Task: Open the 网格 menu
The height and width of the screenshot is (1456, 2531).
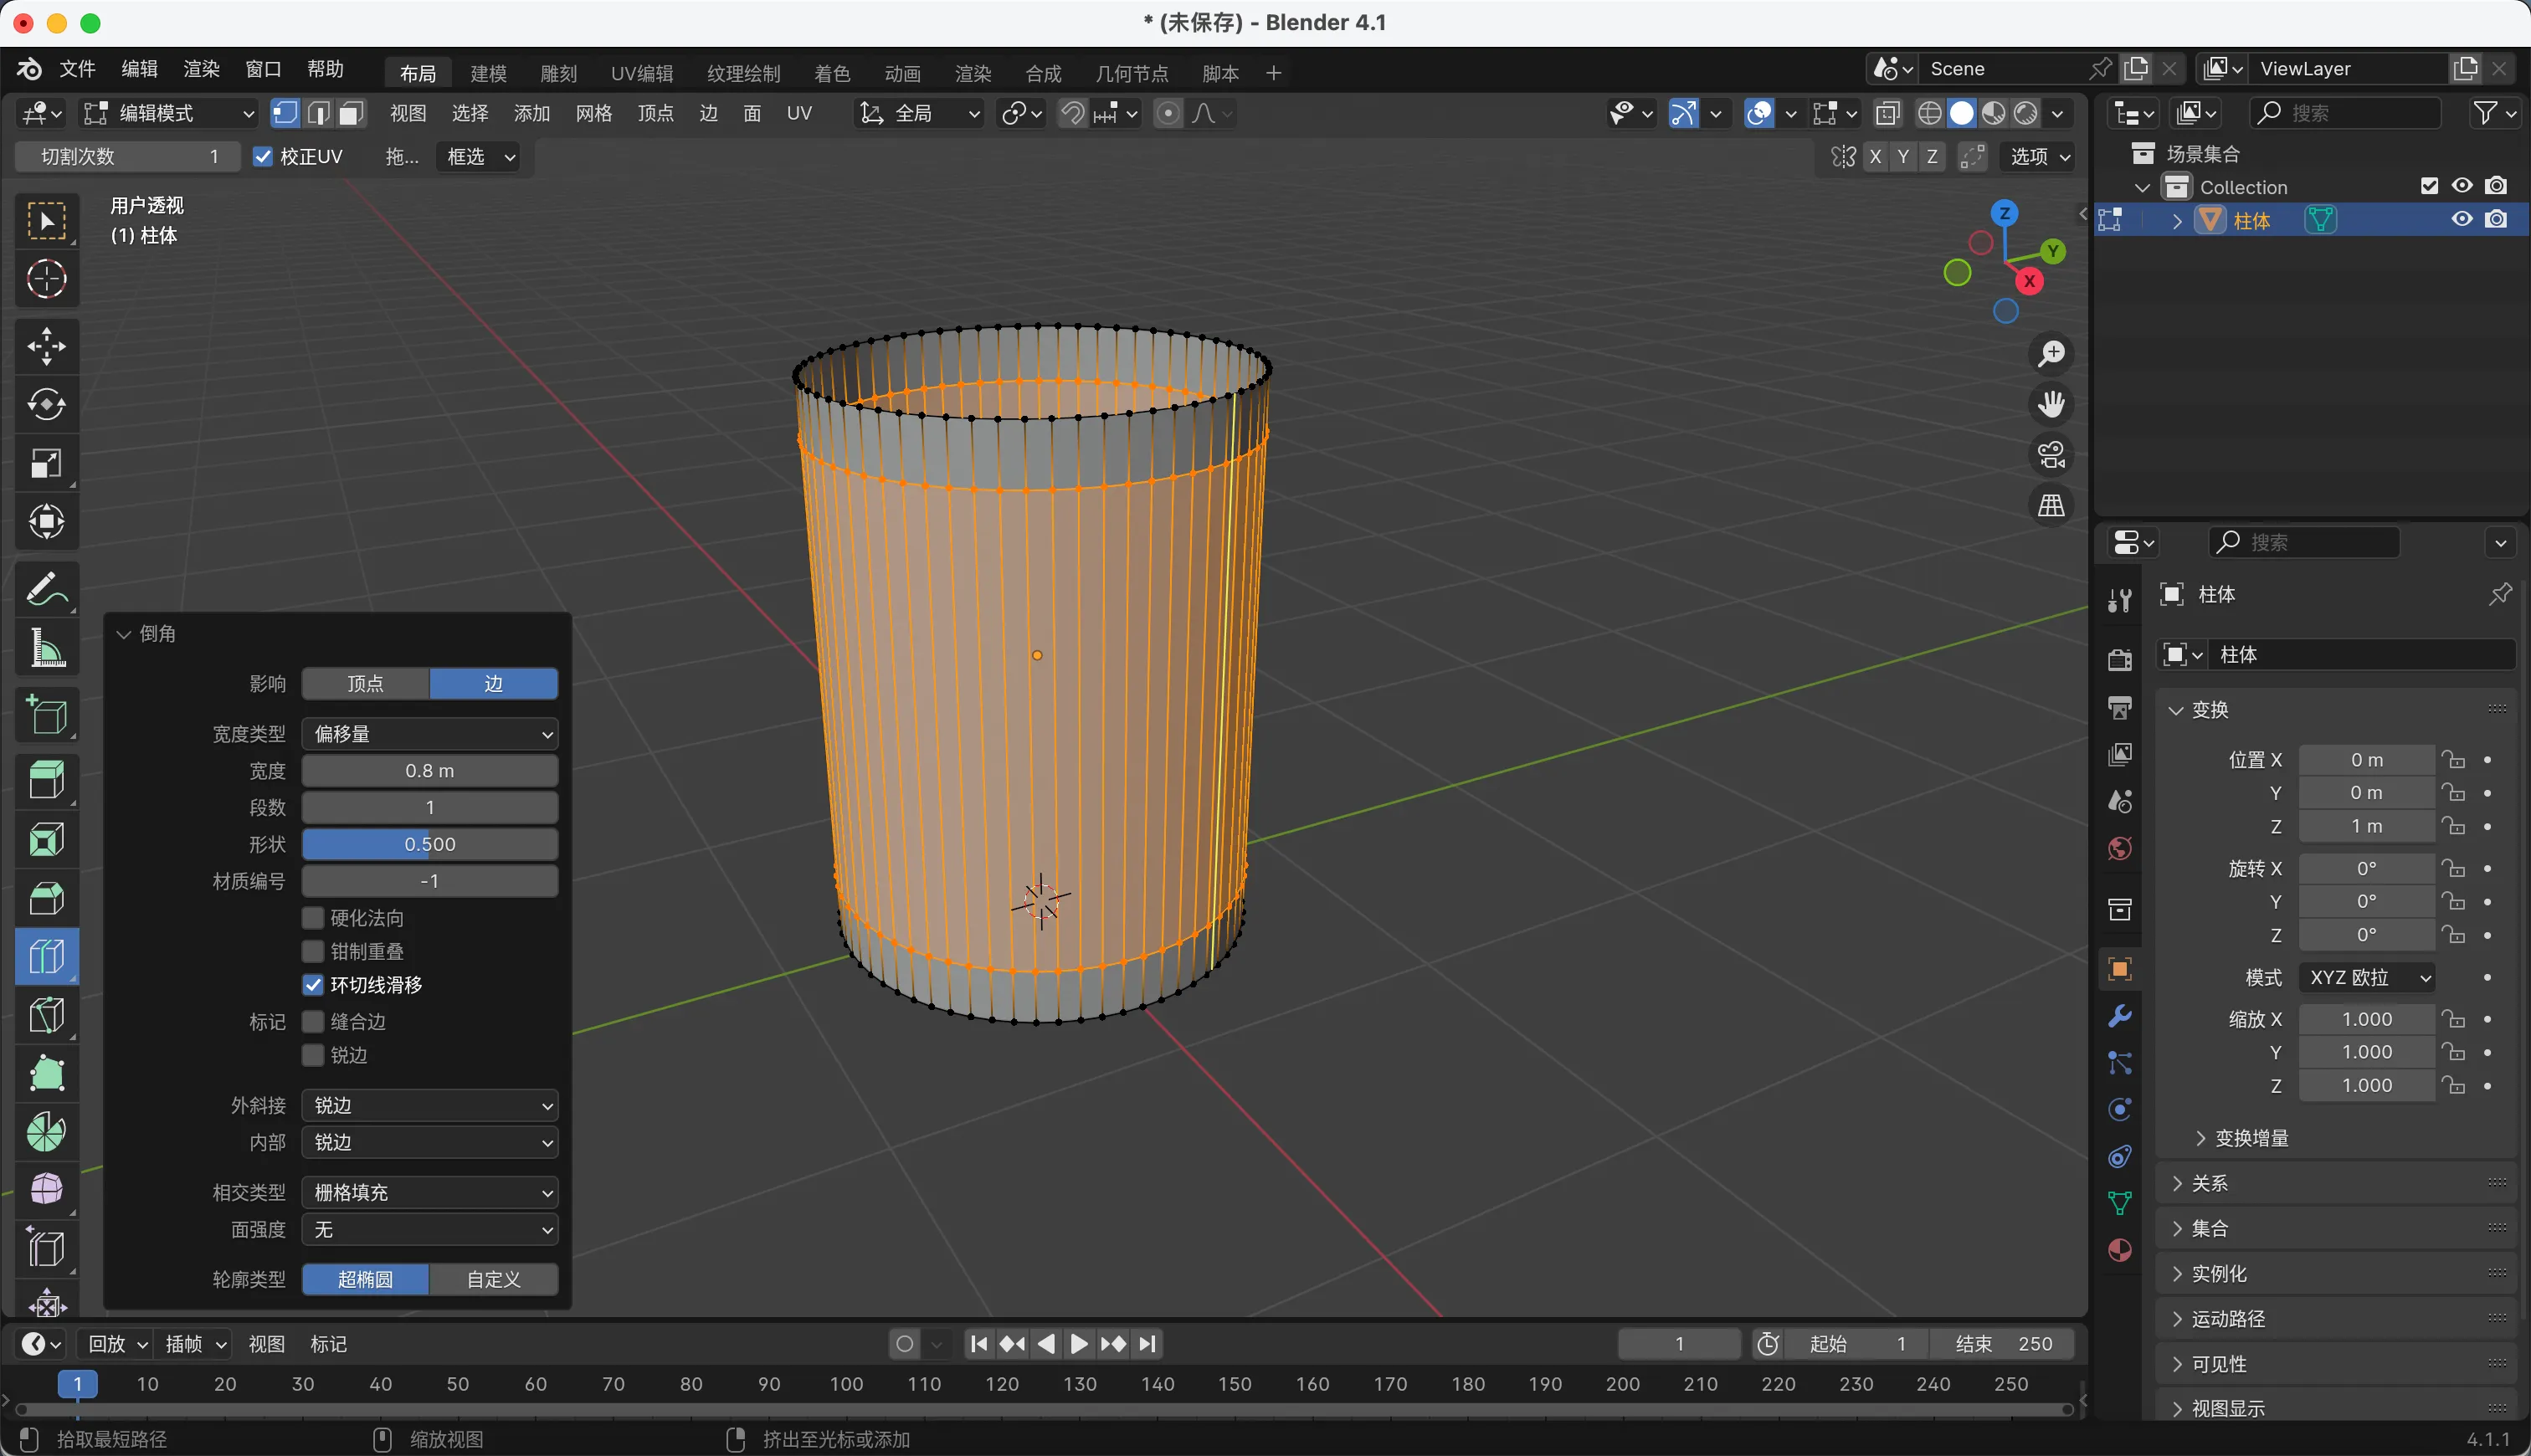Action: click(593, 113)
